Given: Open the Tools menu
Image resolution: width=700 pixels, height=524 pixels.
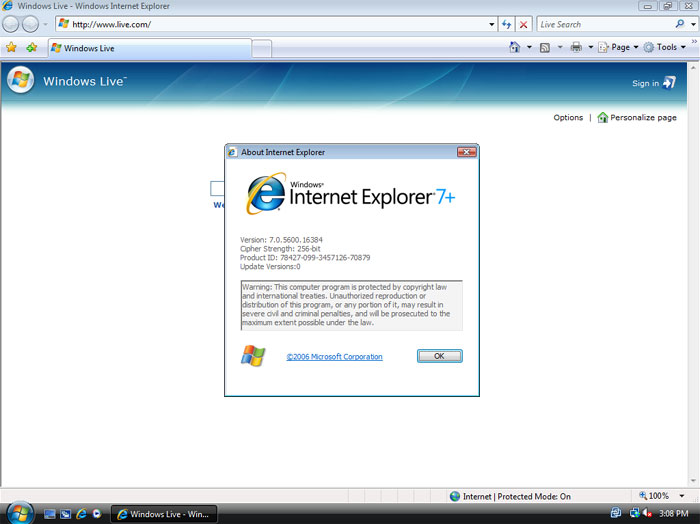Looking at the screenshot, I should 665,47.
